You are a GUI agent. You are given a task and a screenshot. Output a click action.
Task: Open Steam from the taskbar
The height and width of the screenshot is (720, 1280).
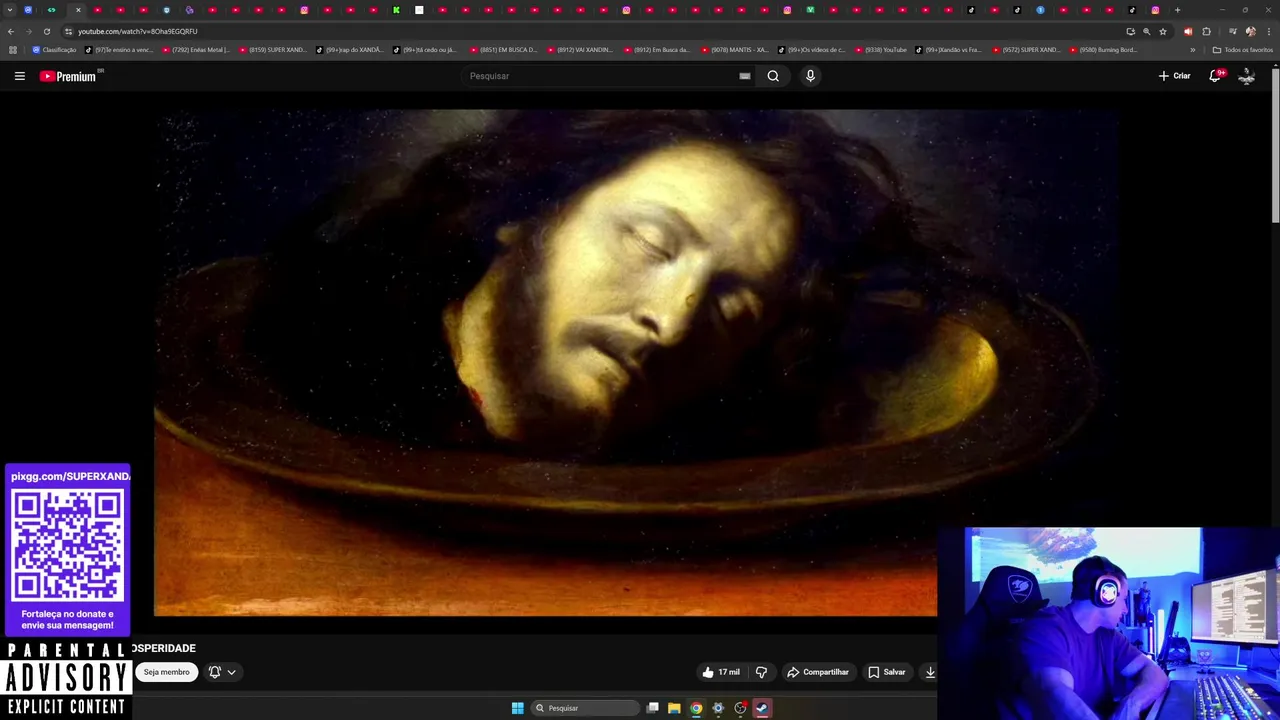pyautogui.click(x=761, y=708)
